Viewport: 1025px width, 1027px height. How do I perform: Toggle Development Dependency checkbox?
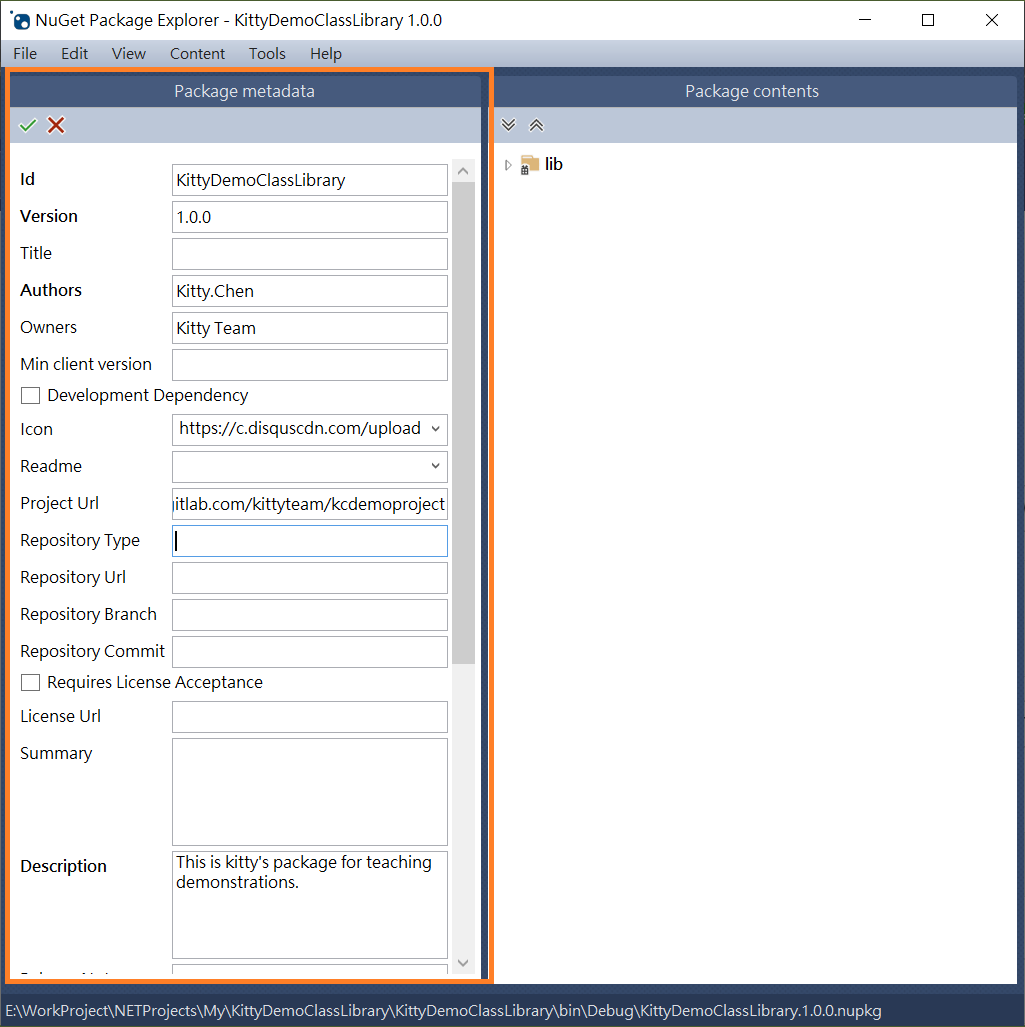(30, 396)
